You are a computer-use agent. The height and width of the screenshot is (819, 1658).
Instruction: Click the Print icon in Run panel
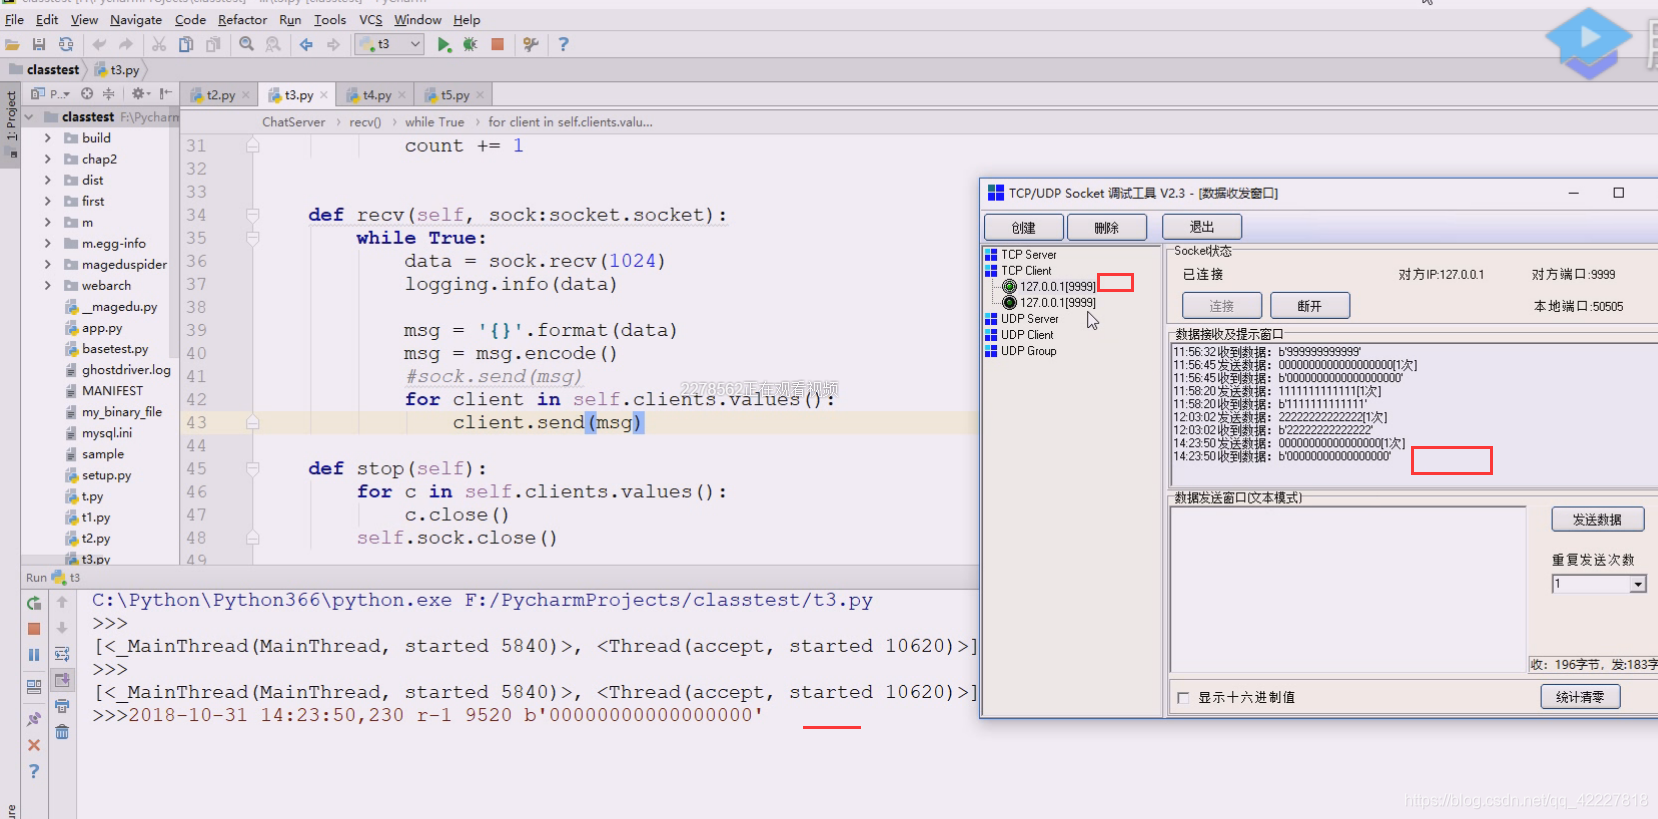click(x=62, y=706)
